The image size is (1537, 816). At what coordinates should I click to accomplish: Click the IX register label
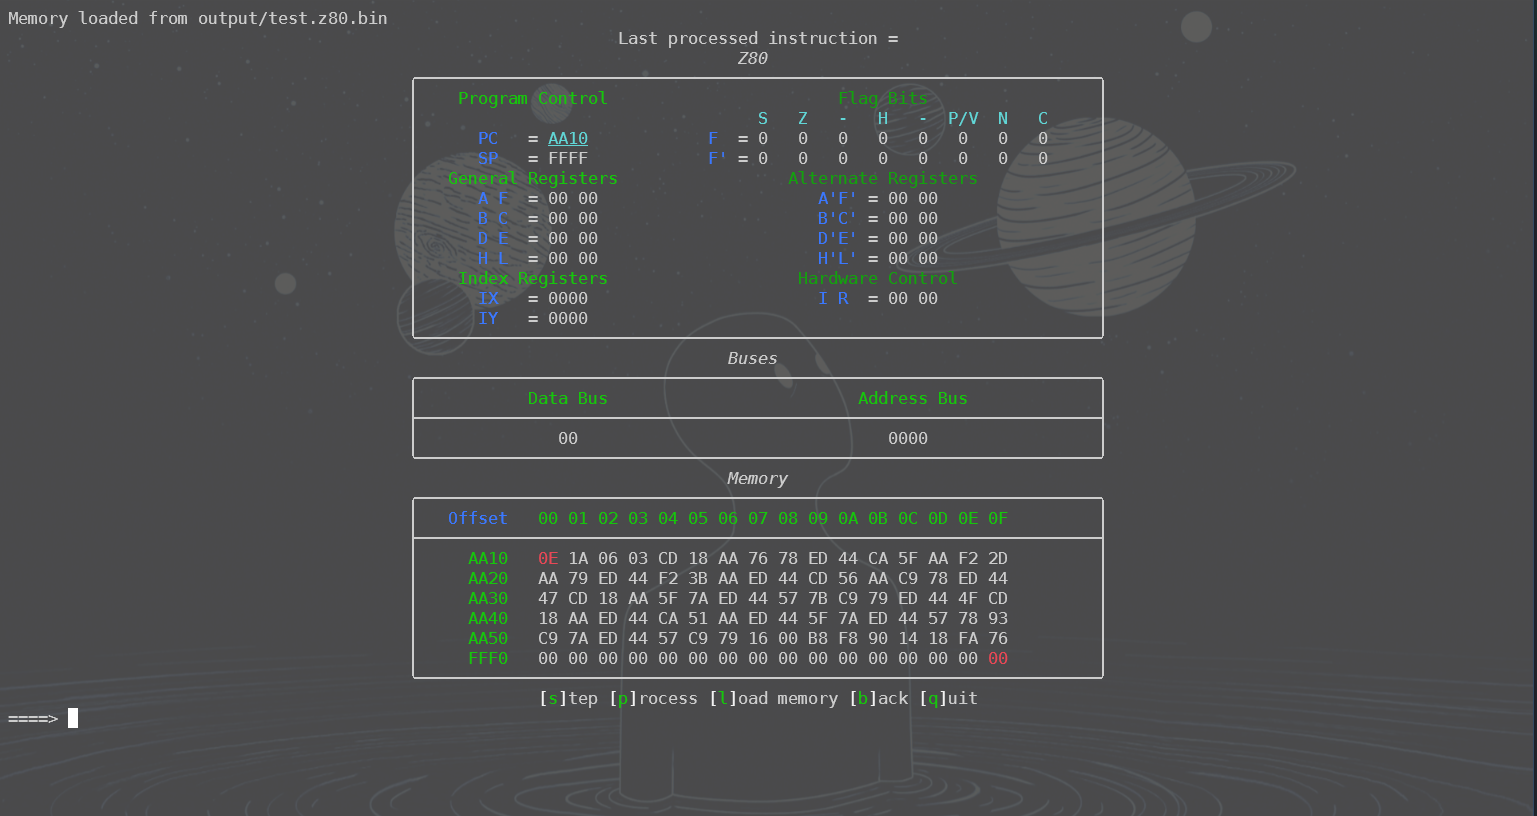(488, 298)
